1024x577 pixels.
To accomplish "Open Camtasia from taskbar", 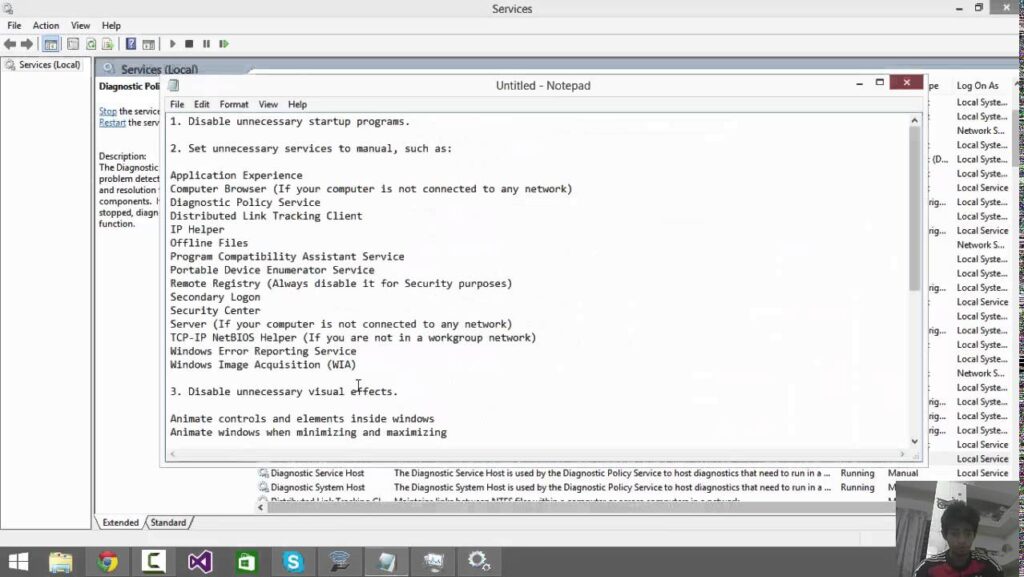I will point(154,561).
